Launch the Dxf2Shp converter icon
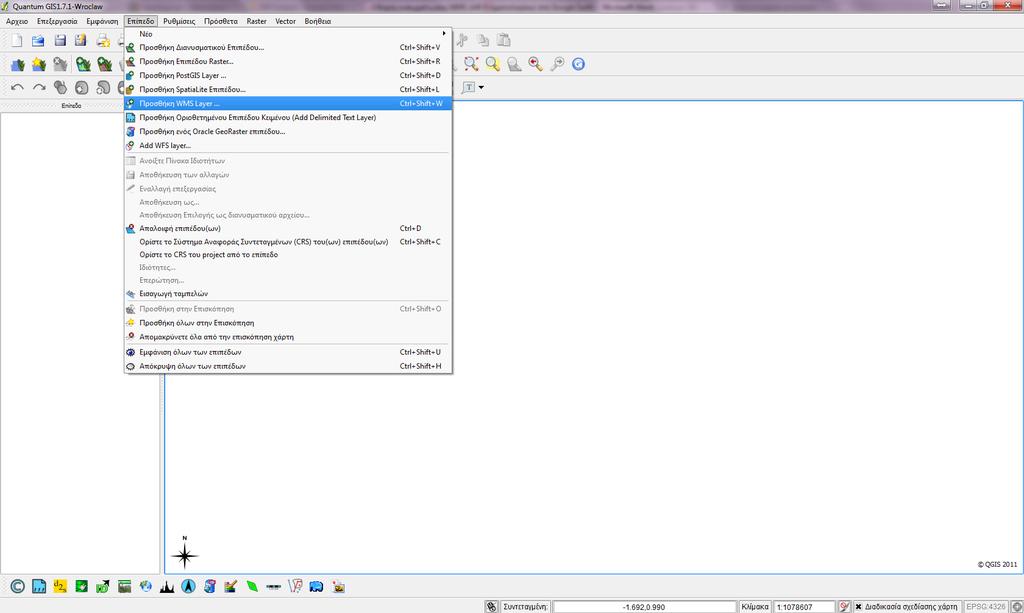 pyautogui.click(x=60, y=586)
